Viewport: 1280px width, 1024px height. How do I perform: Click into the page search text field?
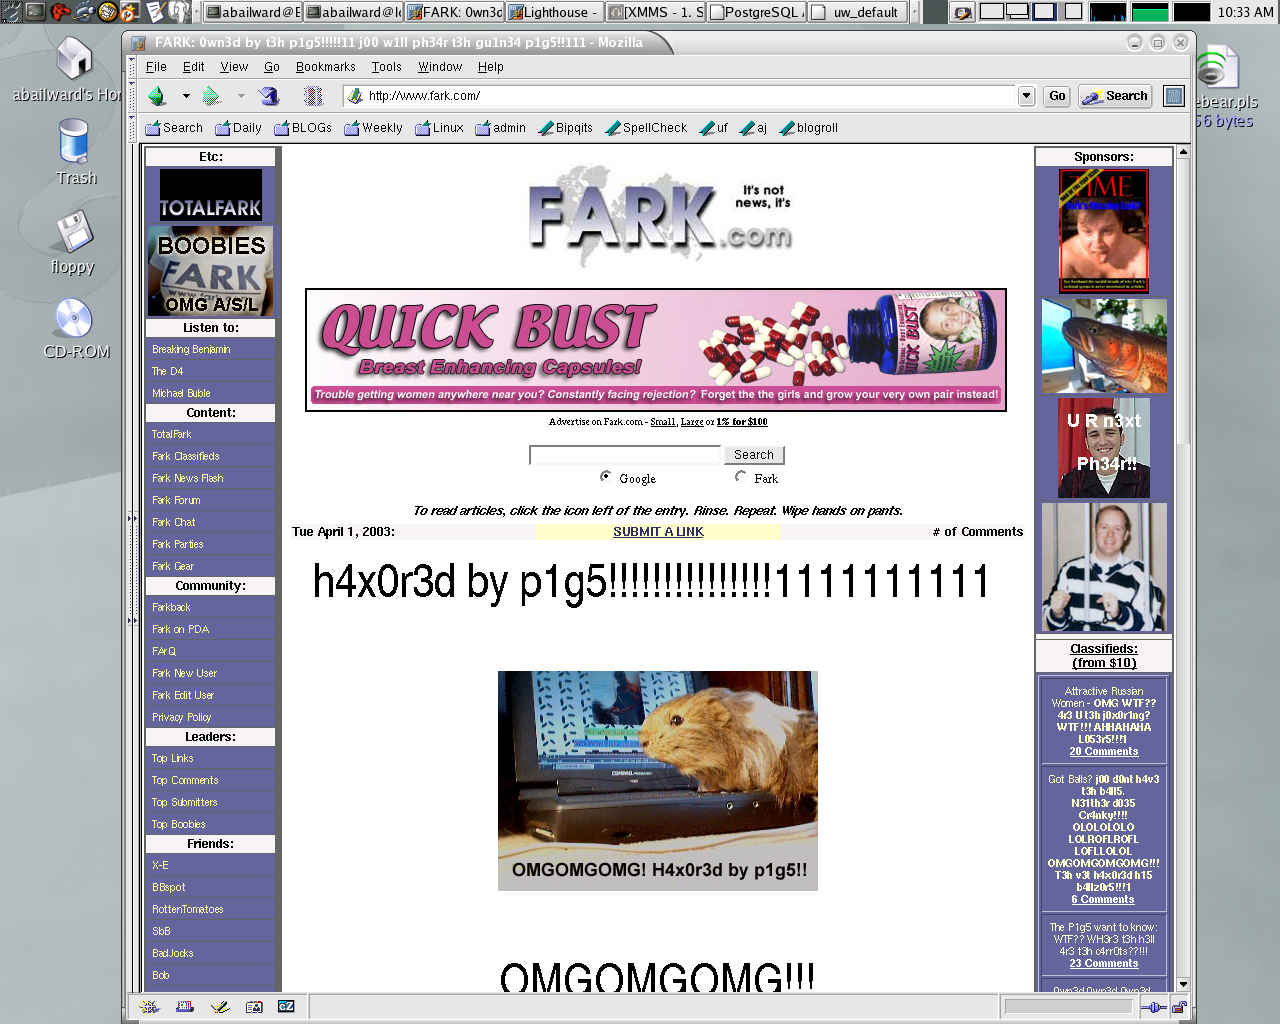(625, 455)
